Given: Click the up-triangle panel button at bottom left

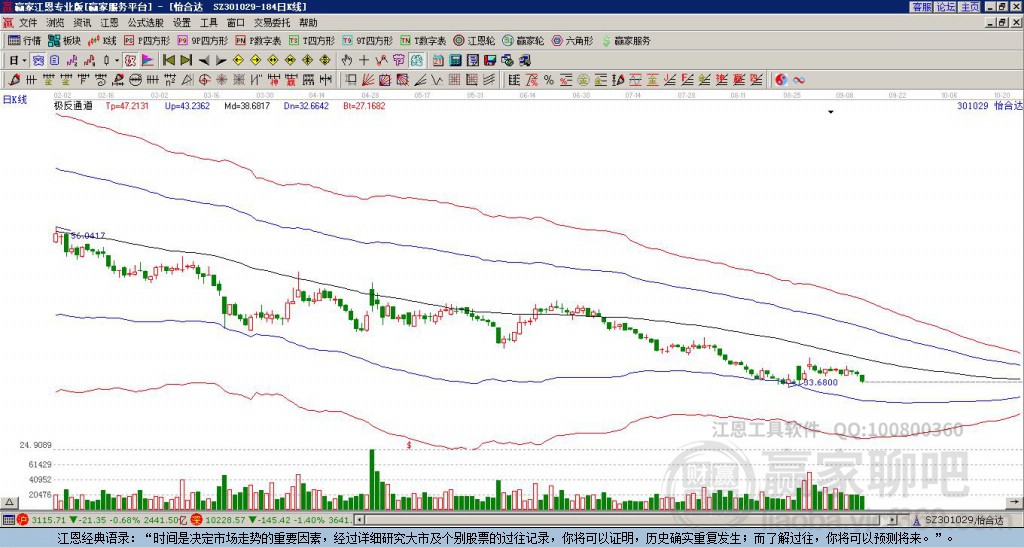Looking at the screenshot, I should (9, 503).
